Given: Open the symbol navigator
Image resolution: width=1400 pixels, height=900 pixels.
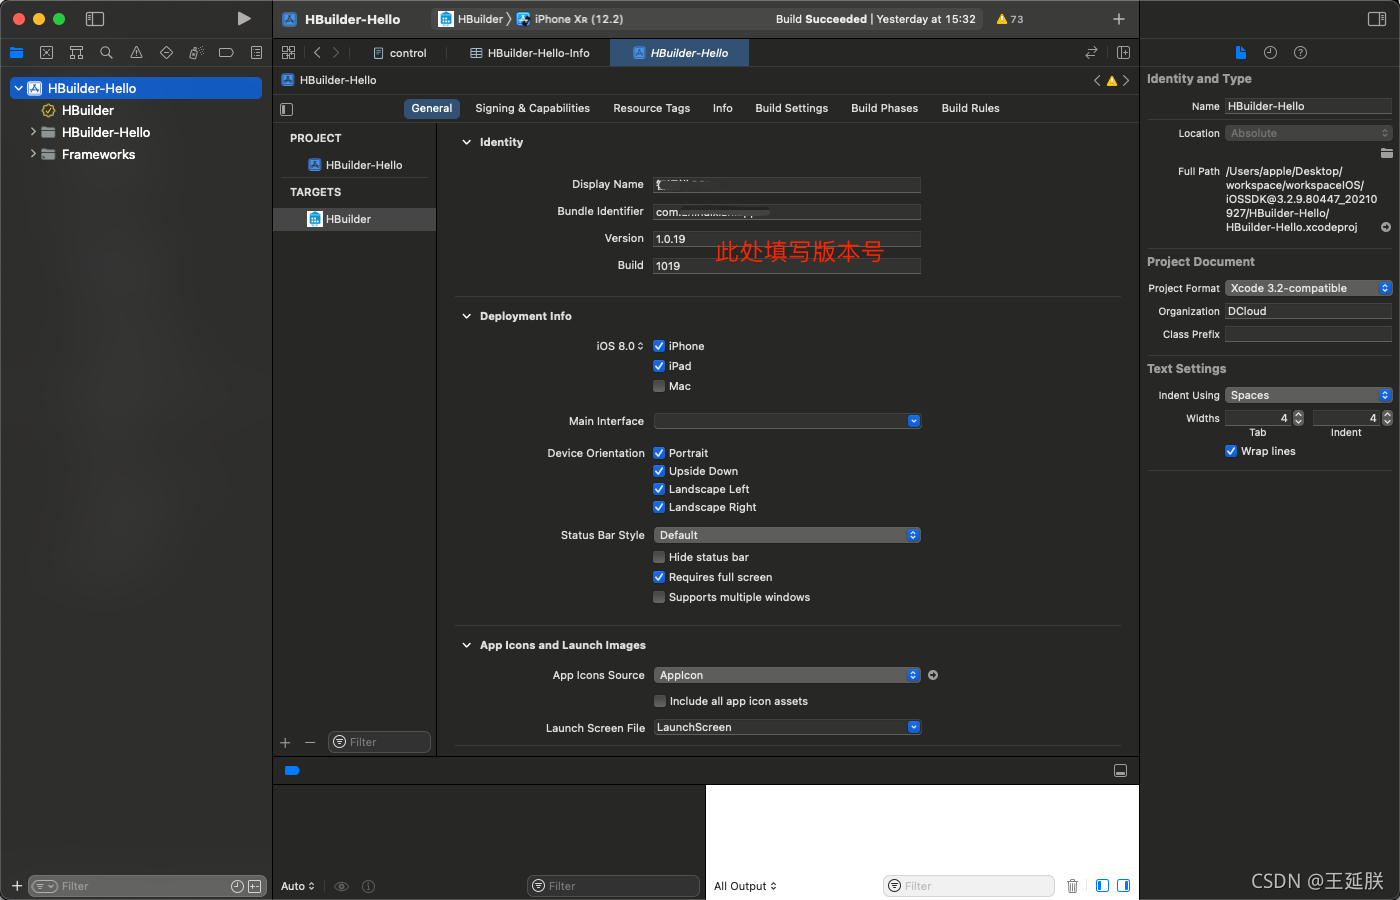Looking at the screenshot, I should coord(76,53).
